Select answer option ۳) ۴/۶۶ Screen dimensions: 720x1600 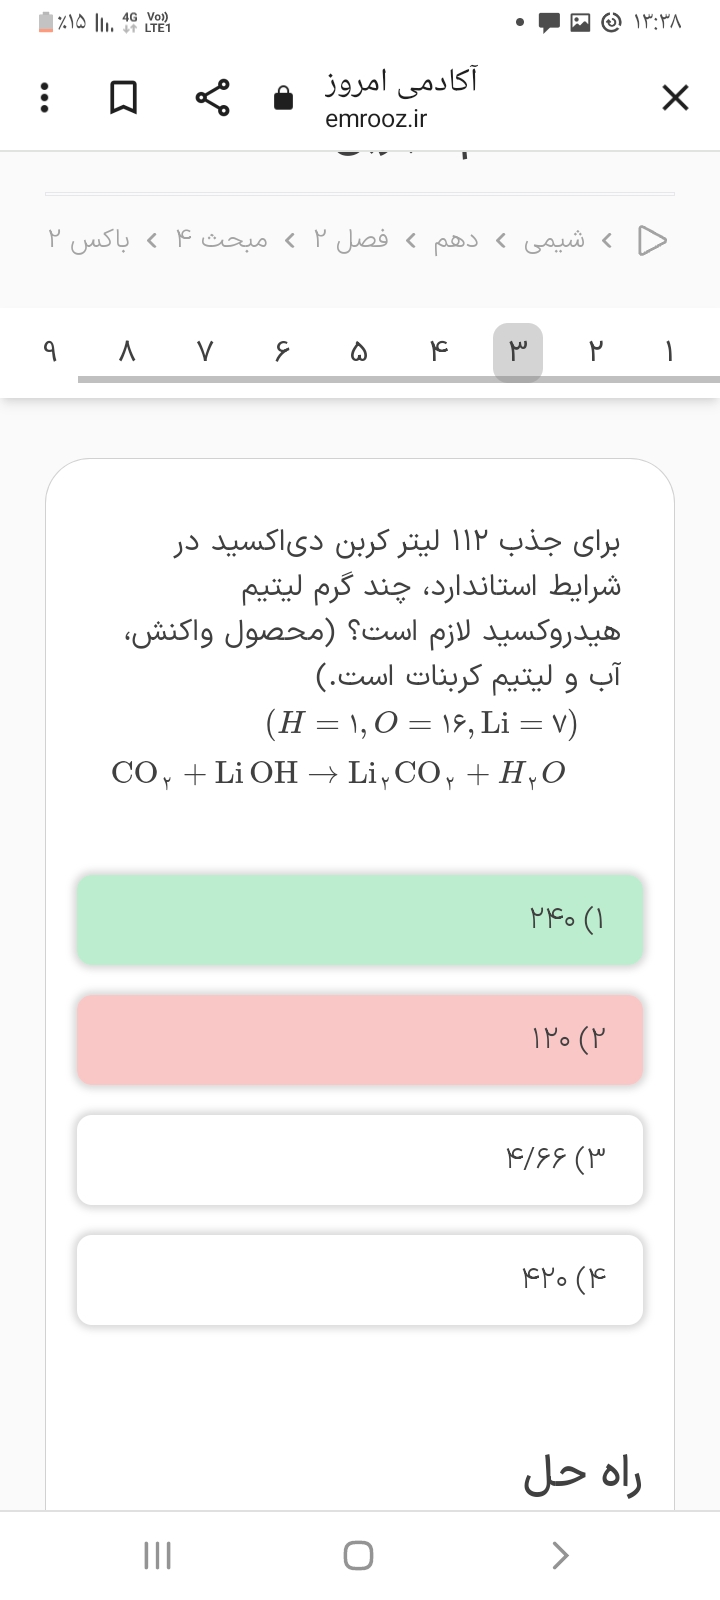360,1159
